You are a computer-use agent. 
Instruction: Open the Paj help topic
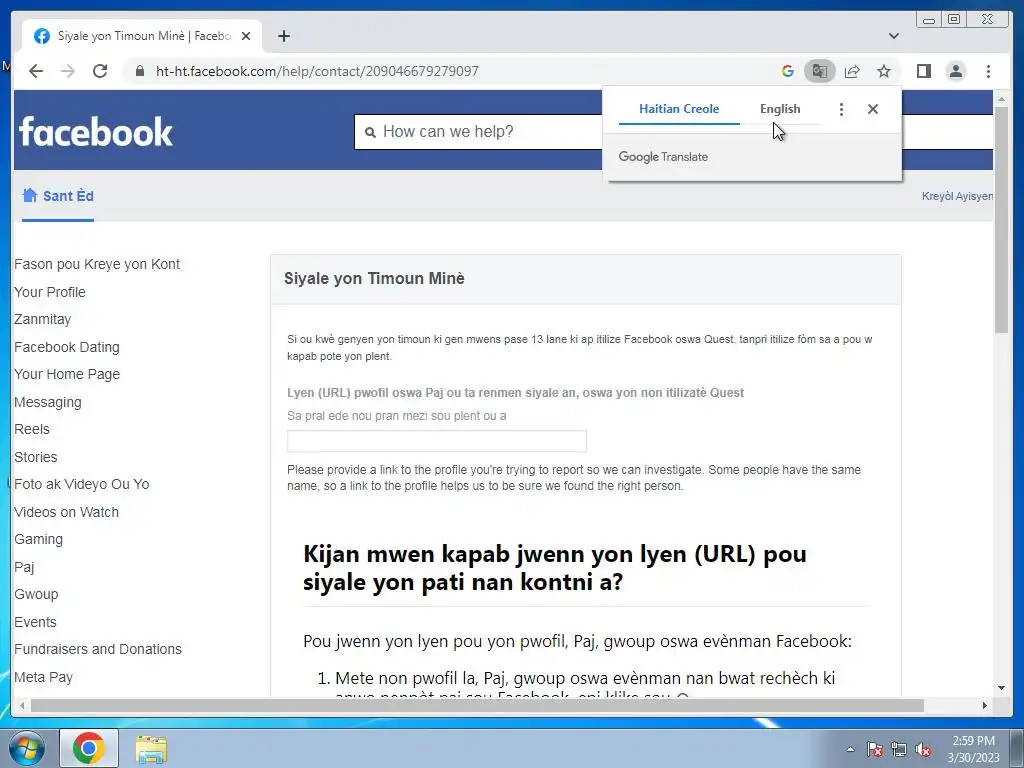[x=24, y=567]
